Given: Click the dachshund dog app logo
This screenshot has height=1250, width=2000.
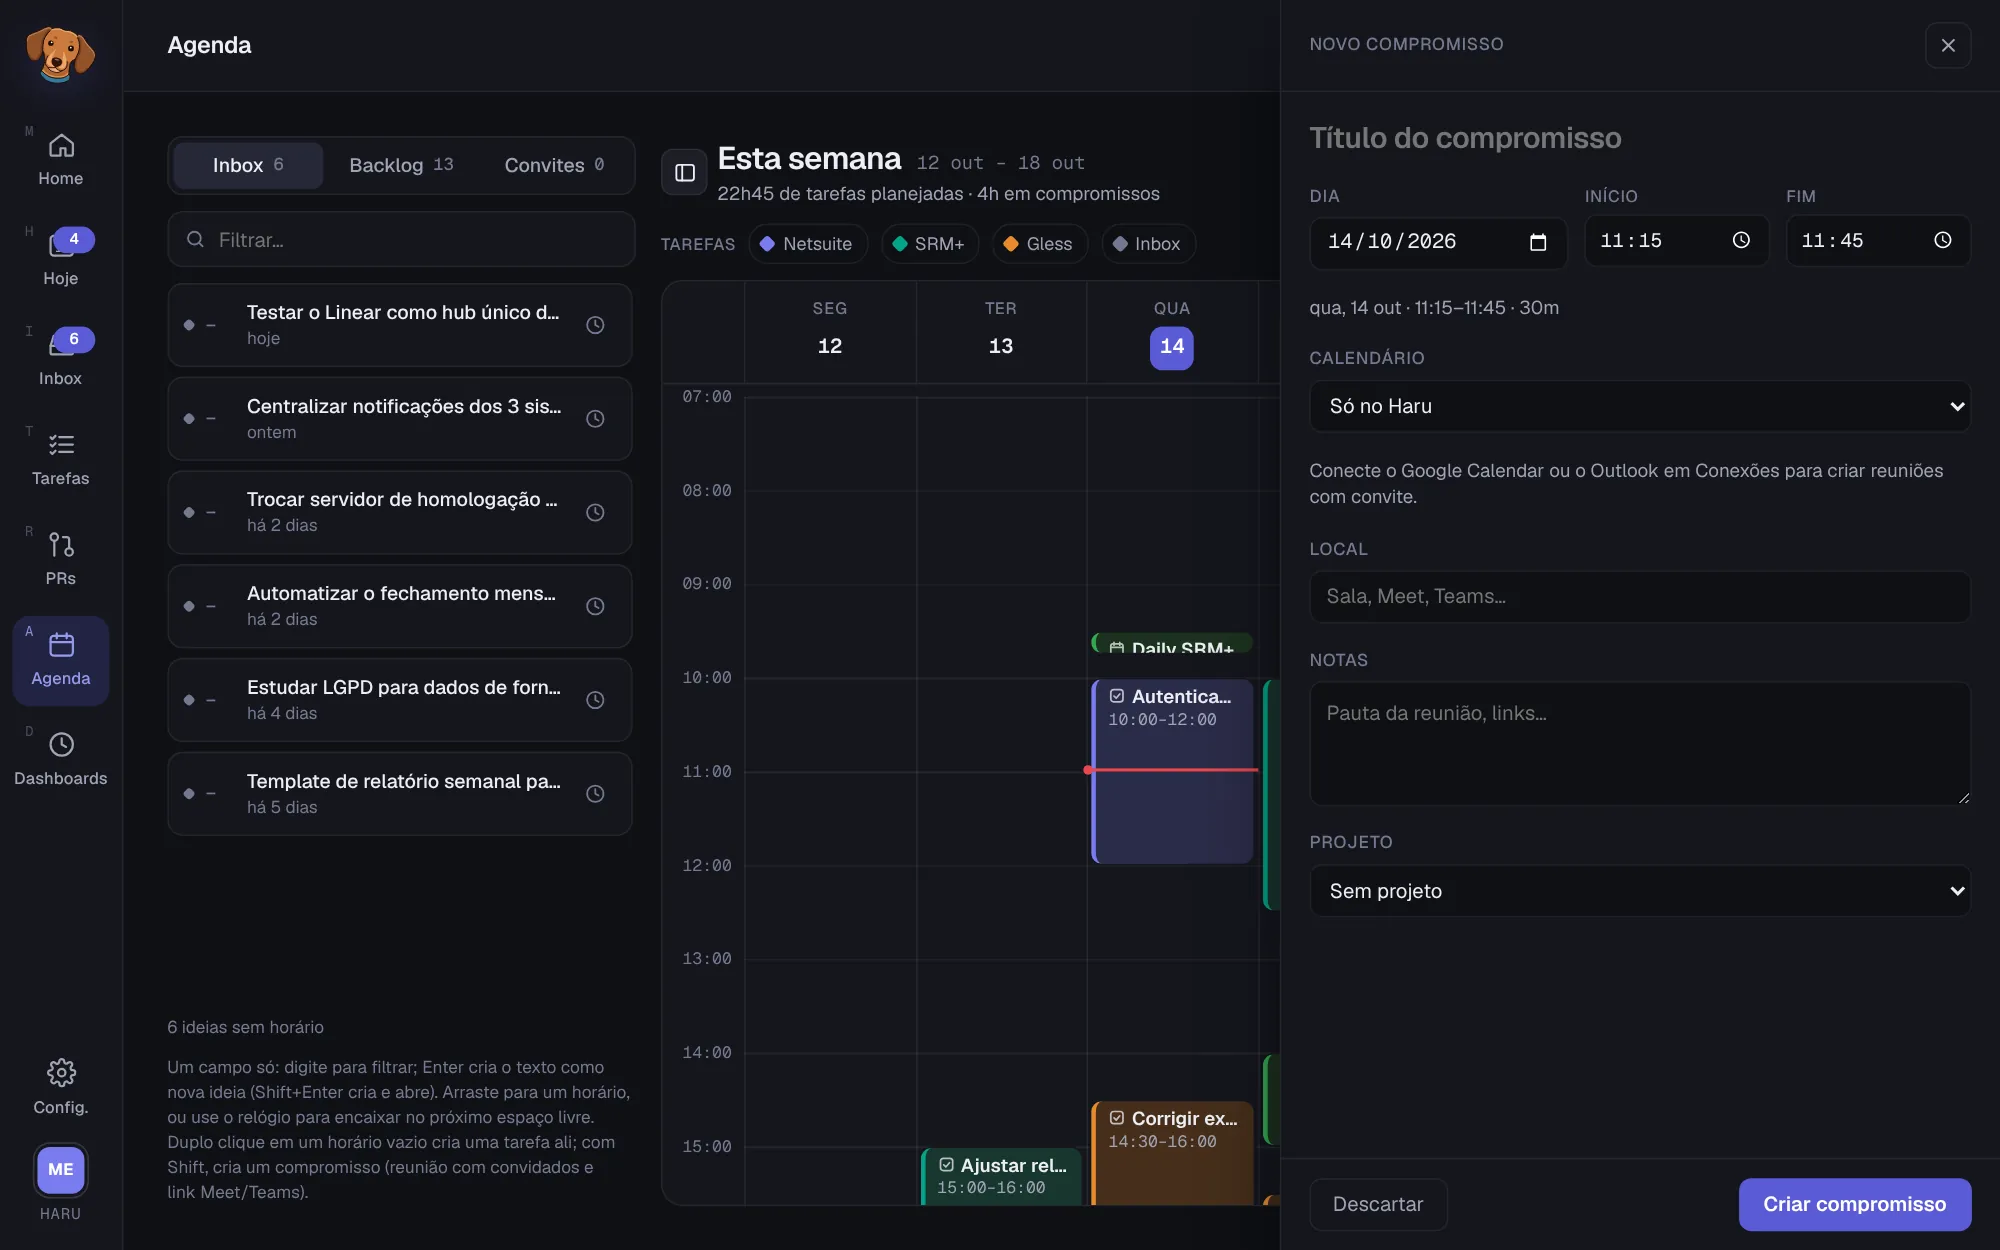Looking at the screenshot, I should click(60, 53).
